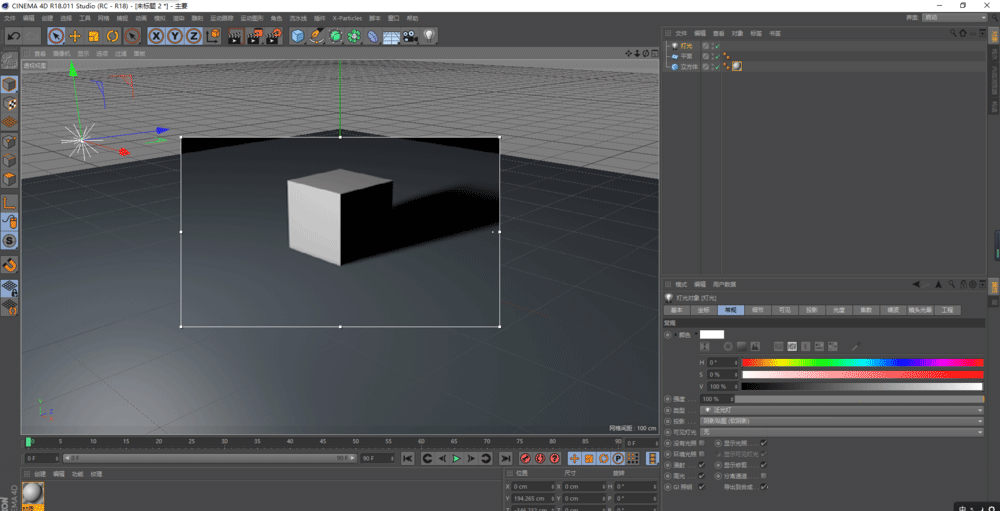Image resolution: width=1000 pixels, height=511 pixels.
Task: Open render settings gear clapperboard icon
Action: pyautogui.click(x=274, y=36)
